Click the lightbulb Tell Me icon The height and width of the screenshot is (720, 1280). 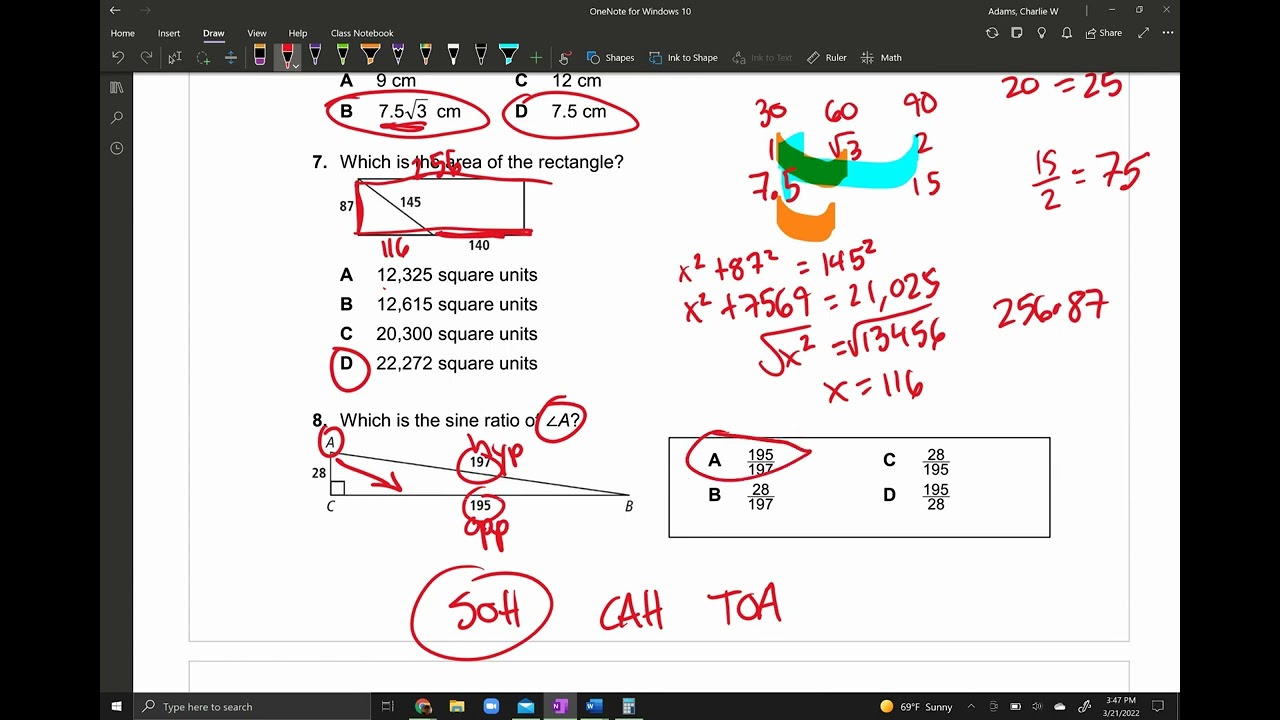point(1042,33)
